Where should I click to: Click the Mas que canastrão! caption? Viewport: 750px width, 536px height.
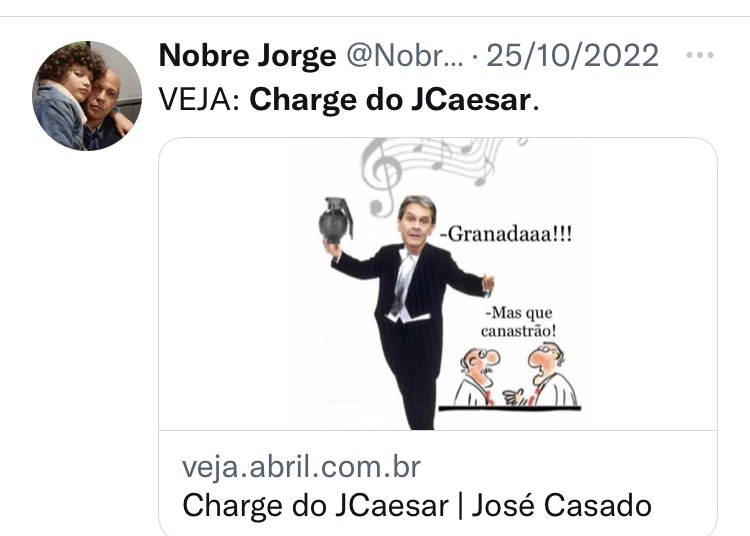tap(519, 321)
